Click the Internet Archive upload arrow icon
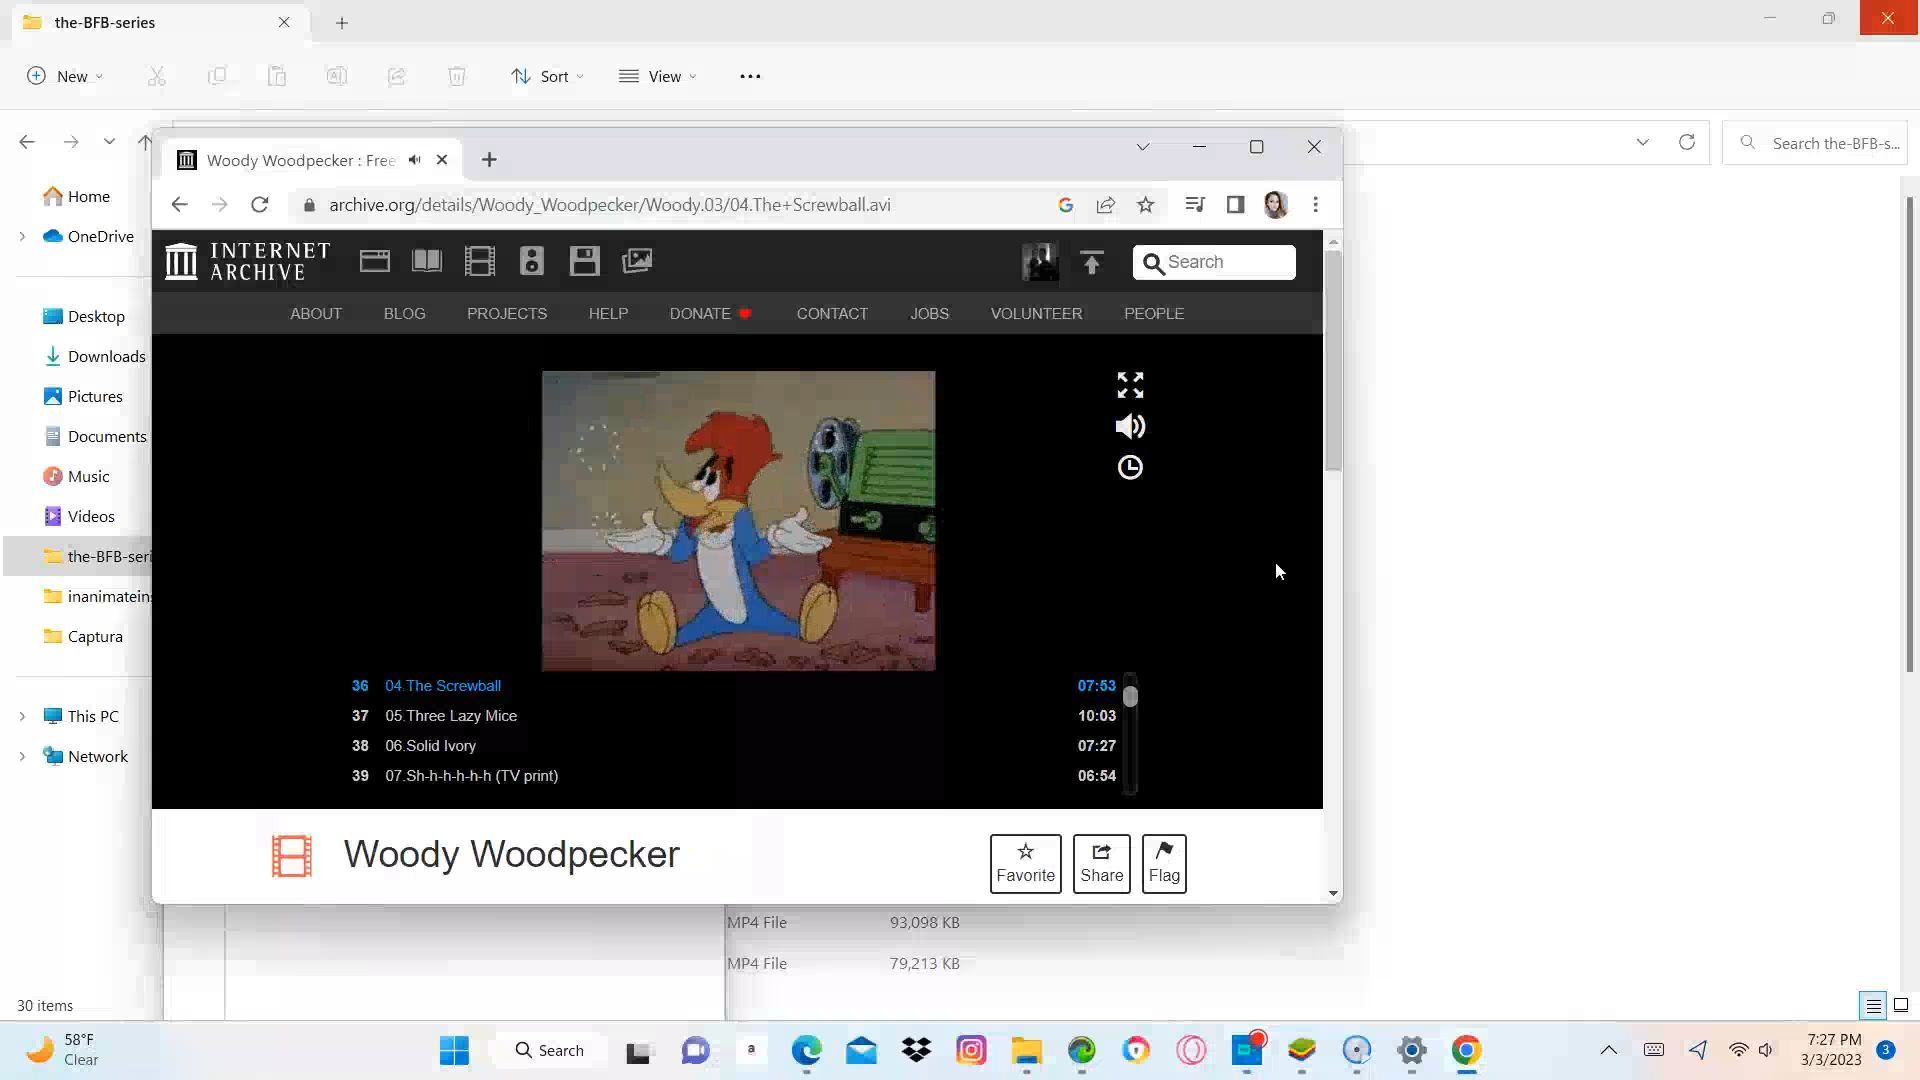This screenshot has height=1080, width=1920. tap(1092, 262)
